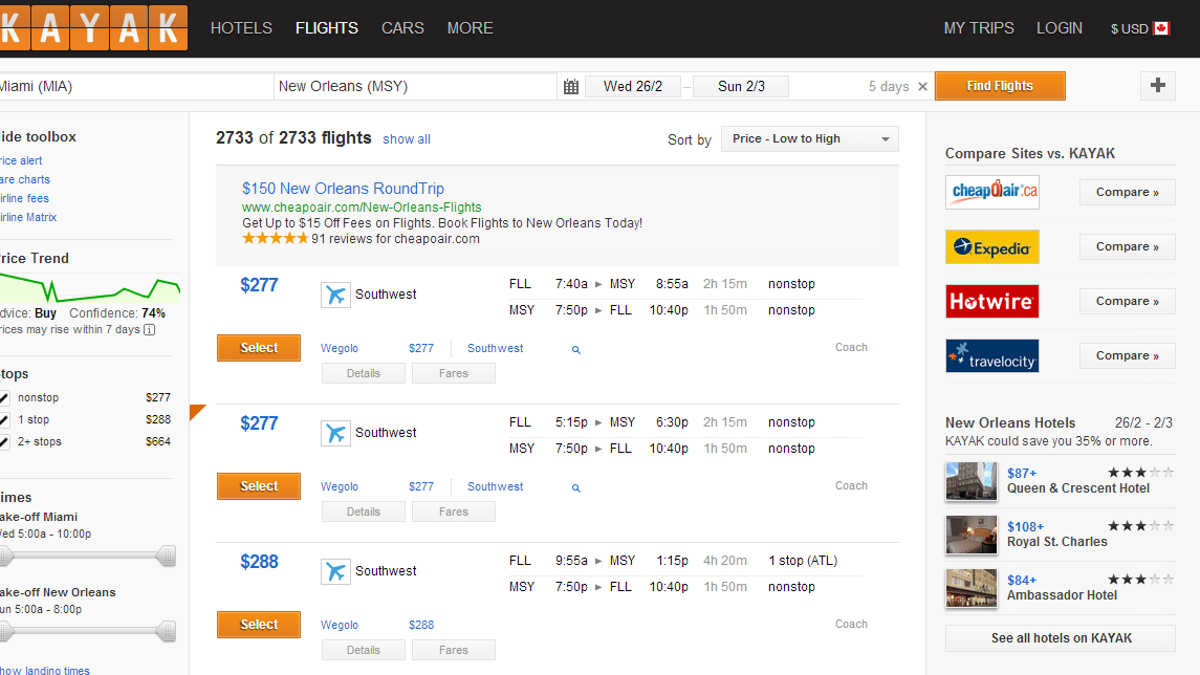Go to the CARS tab
Viewport: 1200px width, 675px height.
403,28
